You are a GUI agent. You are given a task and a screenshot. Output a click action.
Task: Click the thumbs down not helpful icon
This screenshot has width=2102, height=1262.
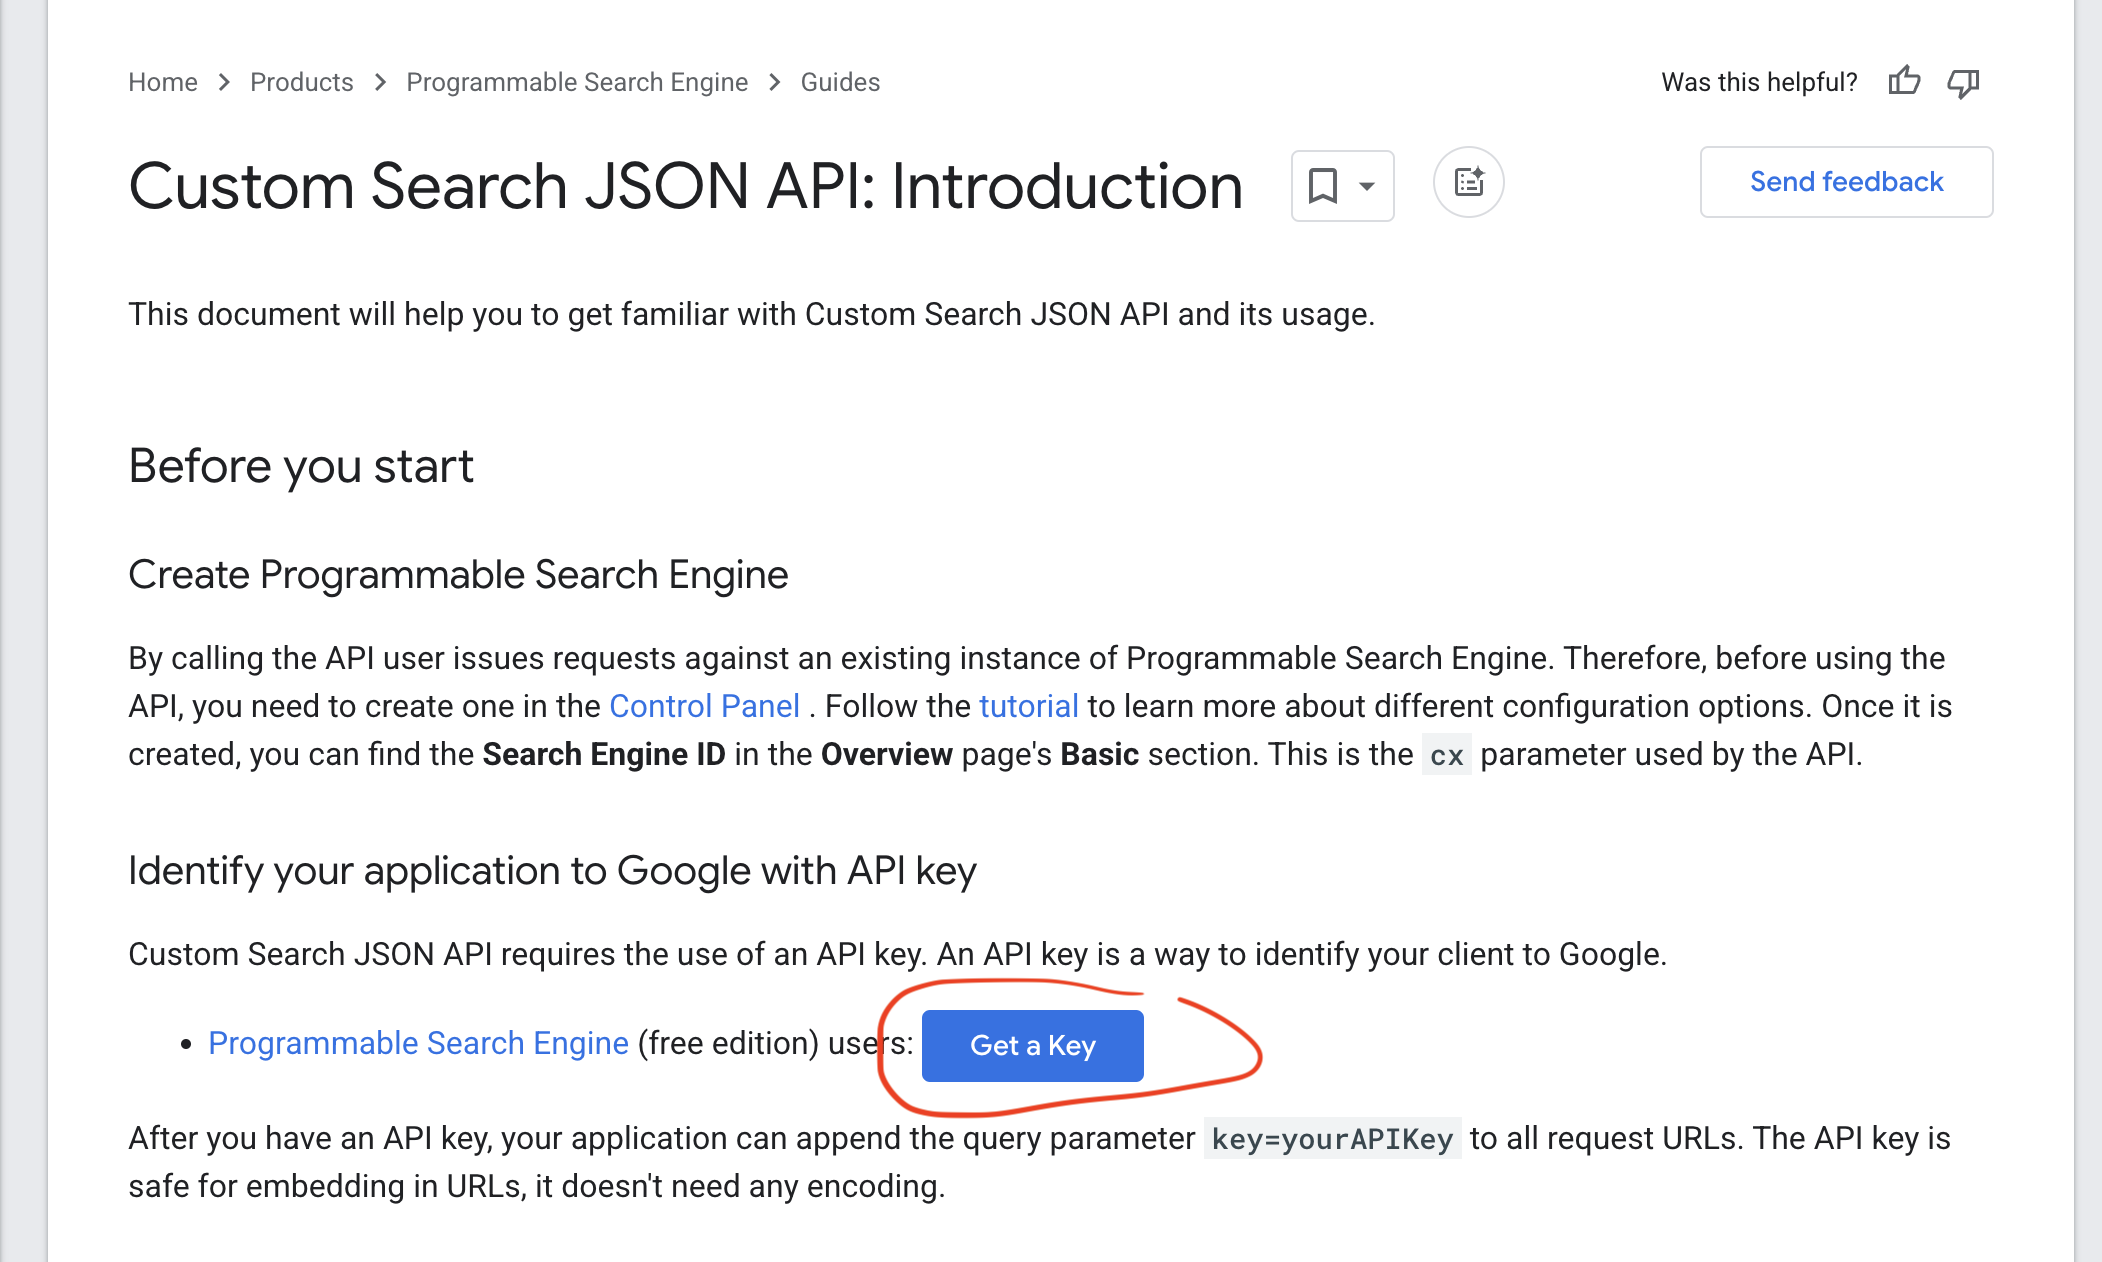pyautogui.click(x=1963, y=83)
